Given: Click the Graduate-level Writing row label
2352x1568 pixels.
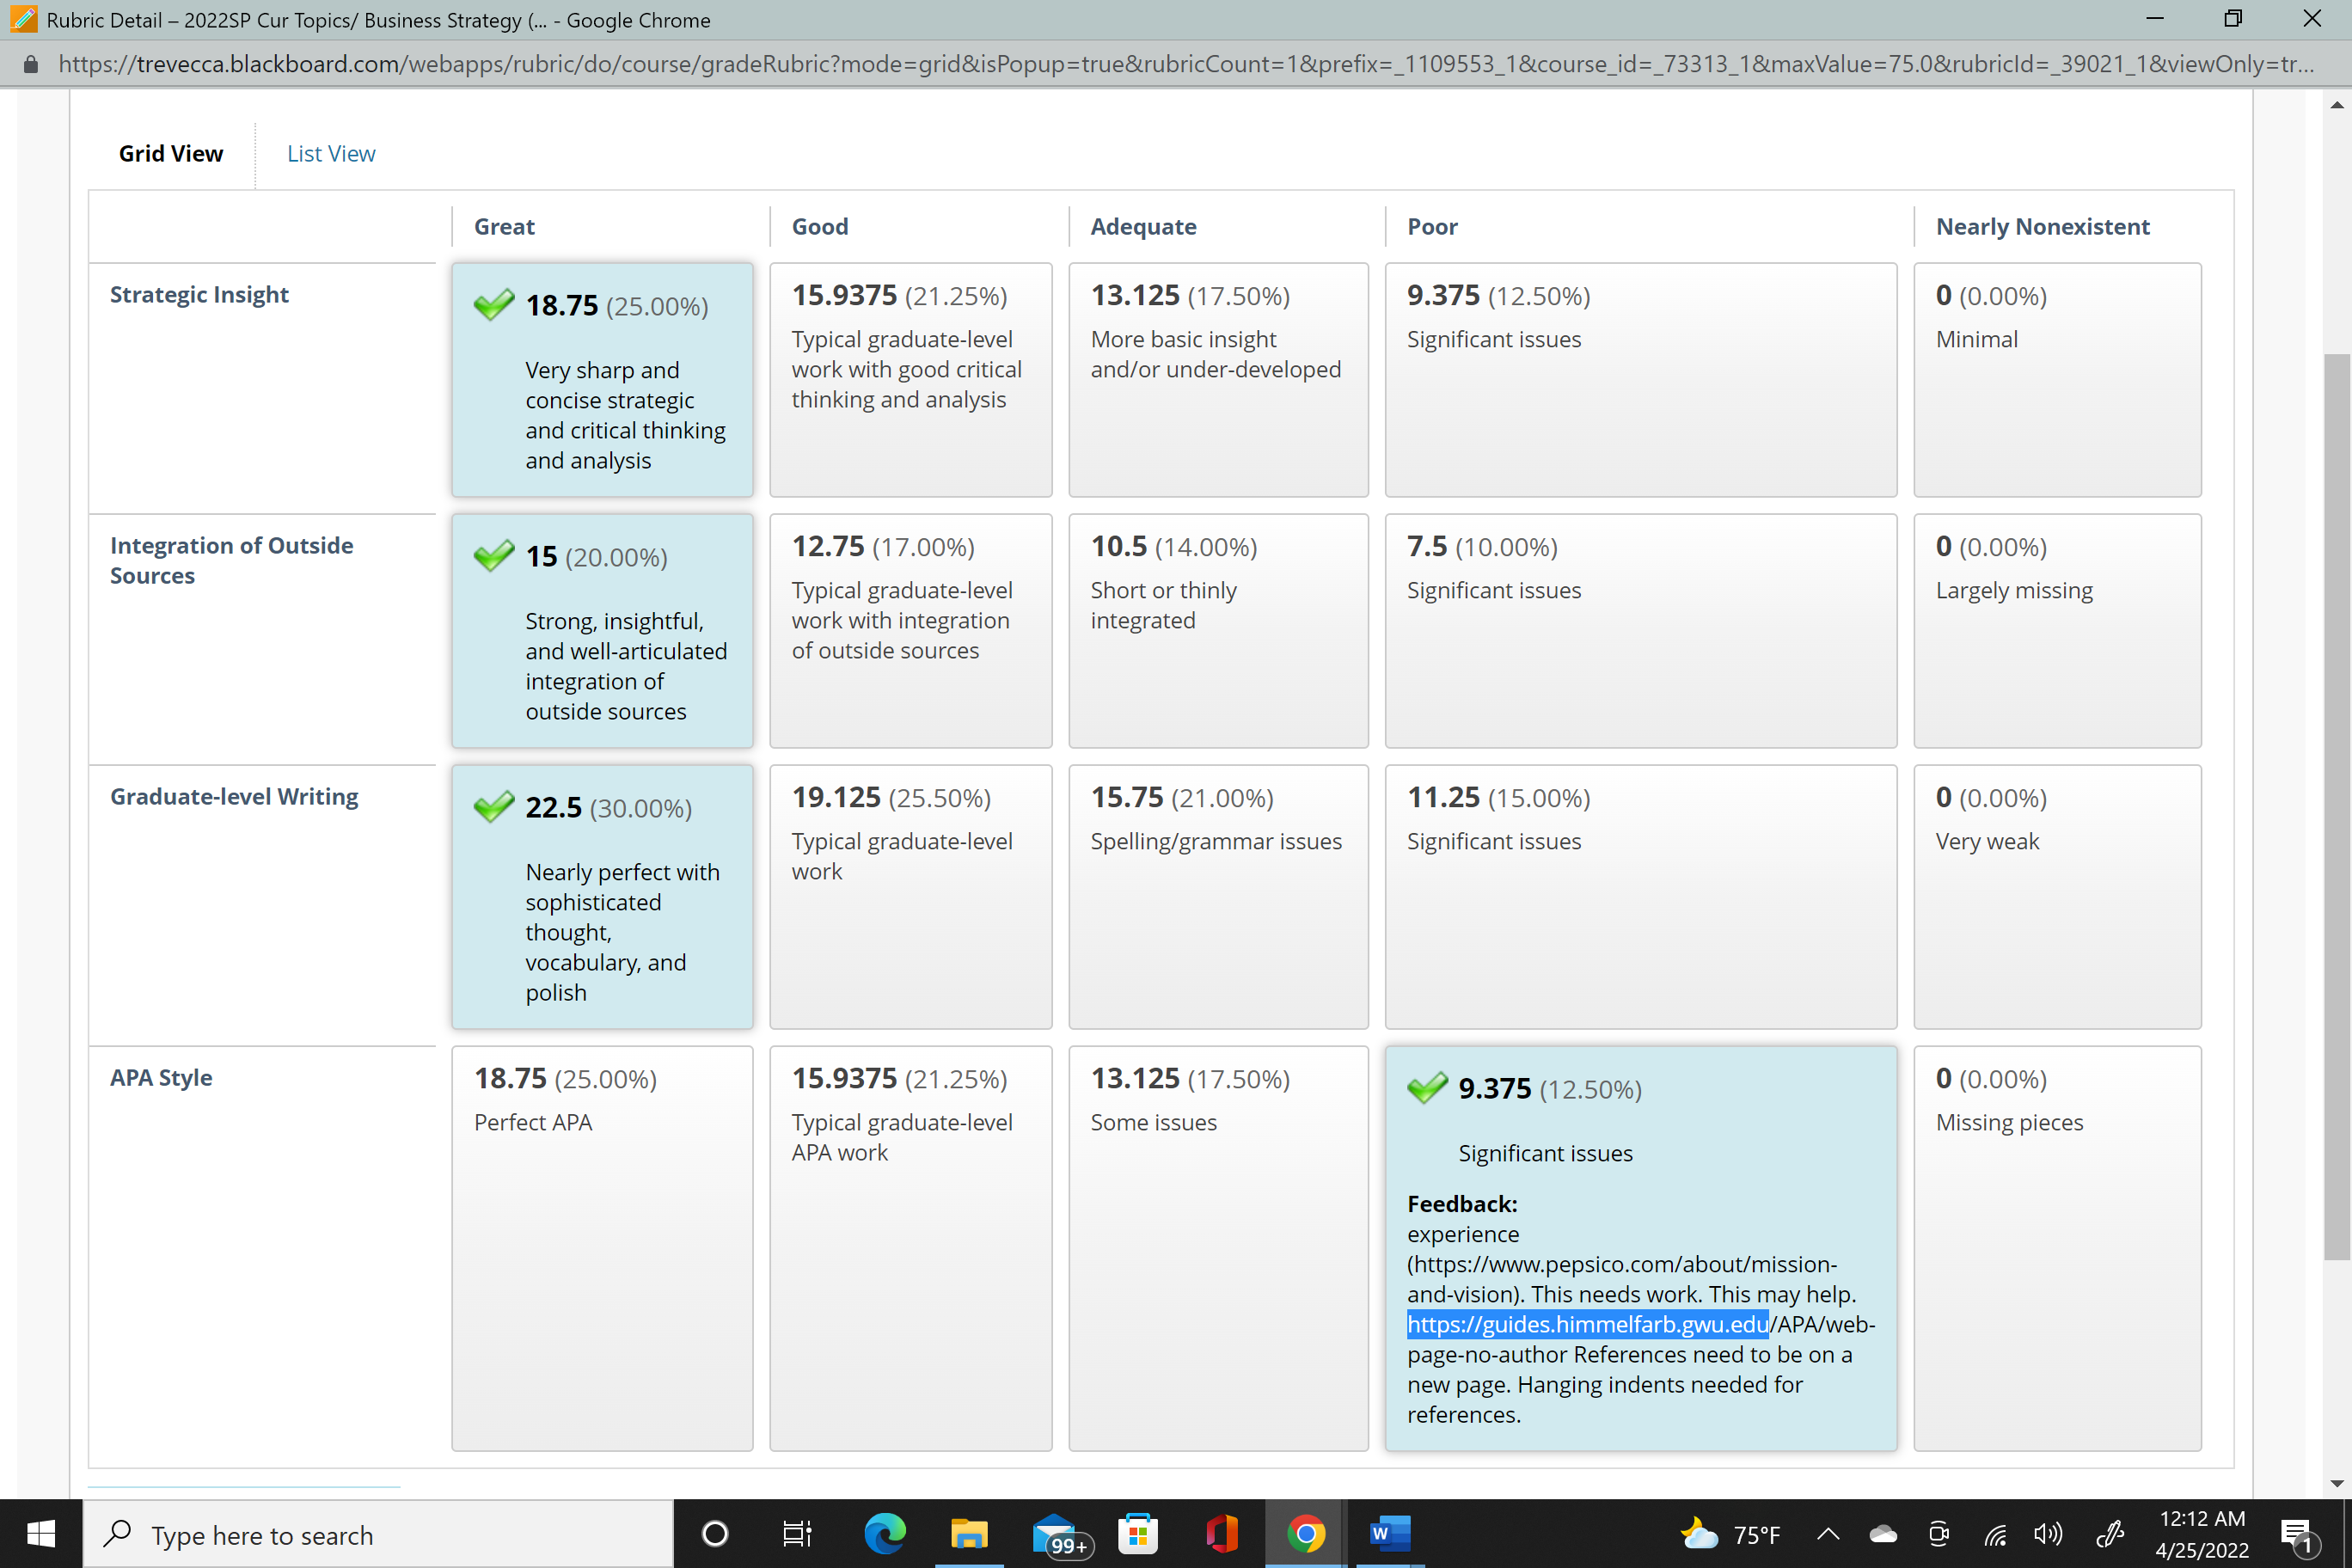Looking at the screenshot, I should coord(234,796).
